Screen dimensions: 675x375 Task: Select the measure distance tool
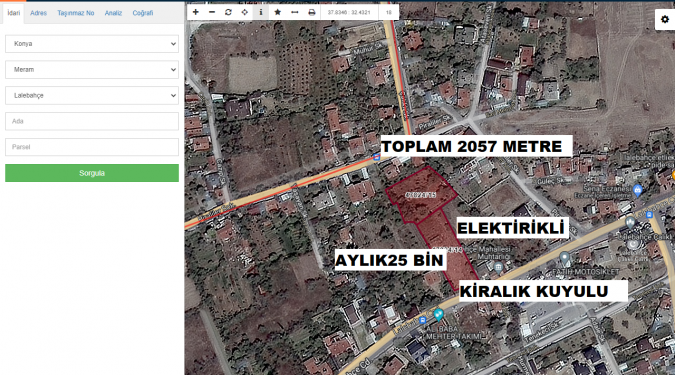tap(294, 12)
